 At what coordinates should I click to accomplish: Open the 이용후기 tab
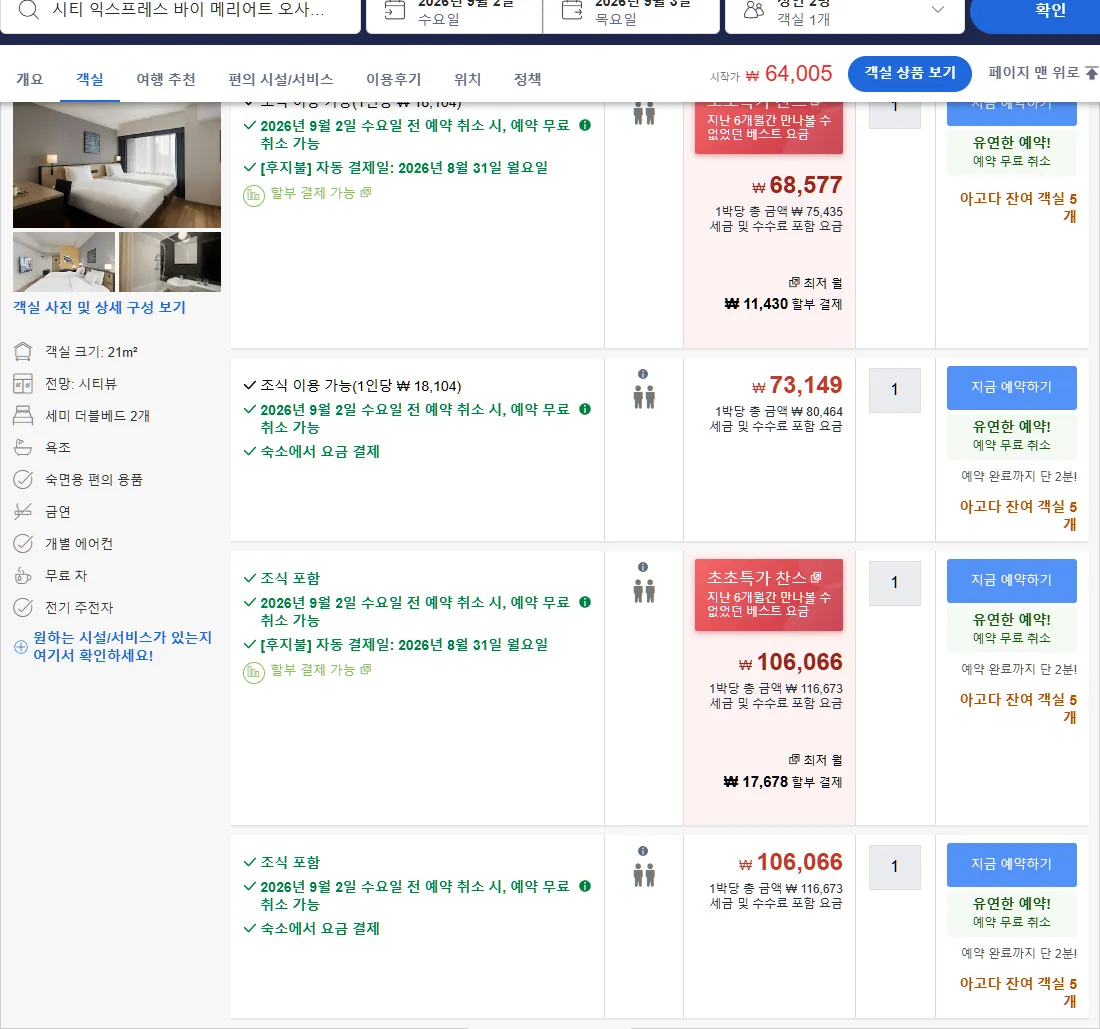[x=394, y=79]
